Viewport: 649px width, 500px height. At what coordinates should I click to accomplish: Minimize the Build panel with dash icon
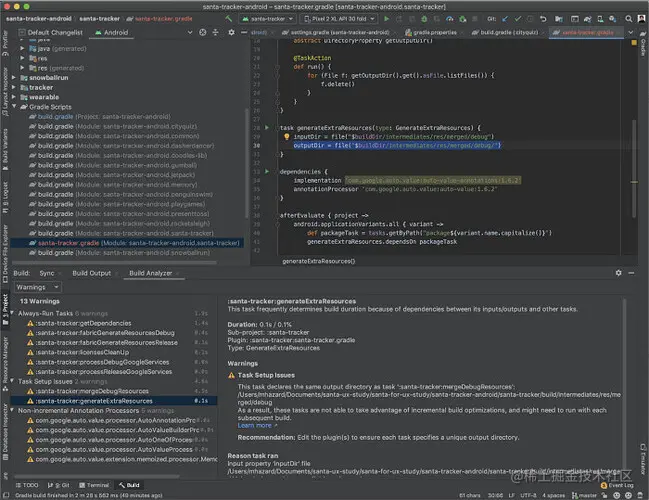(631, 273)
